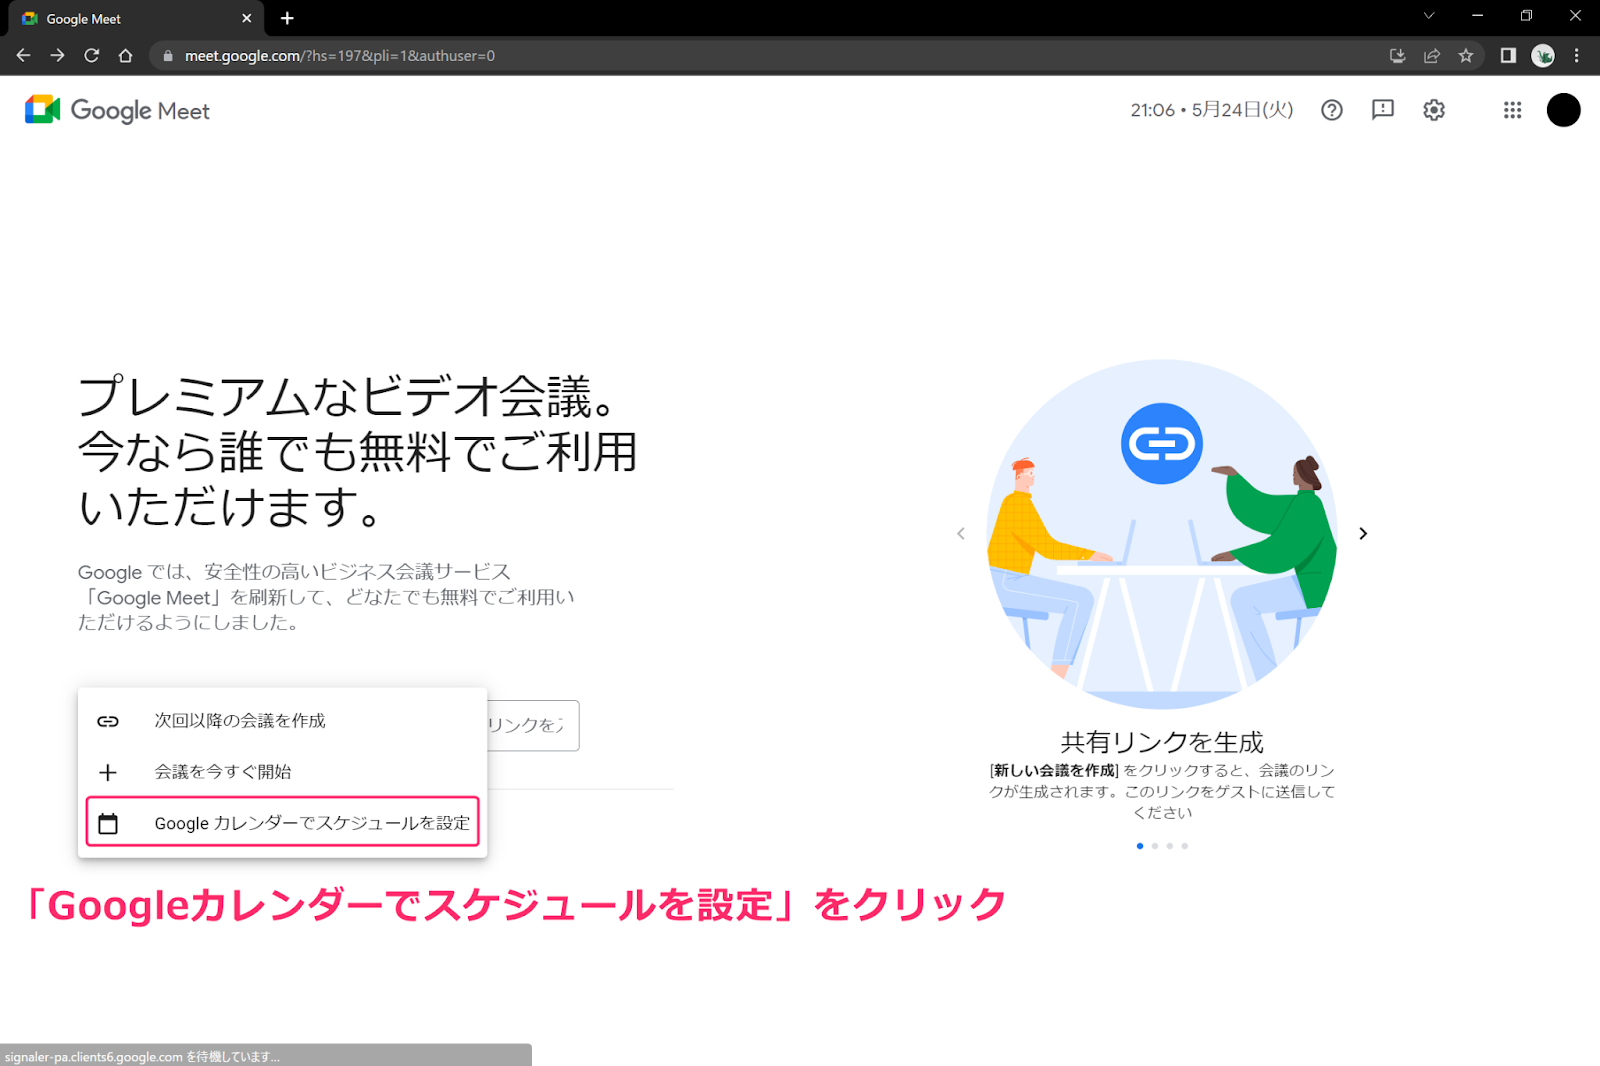
Task: Open the Google apps grid
Action: click(1512, 110)
